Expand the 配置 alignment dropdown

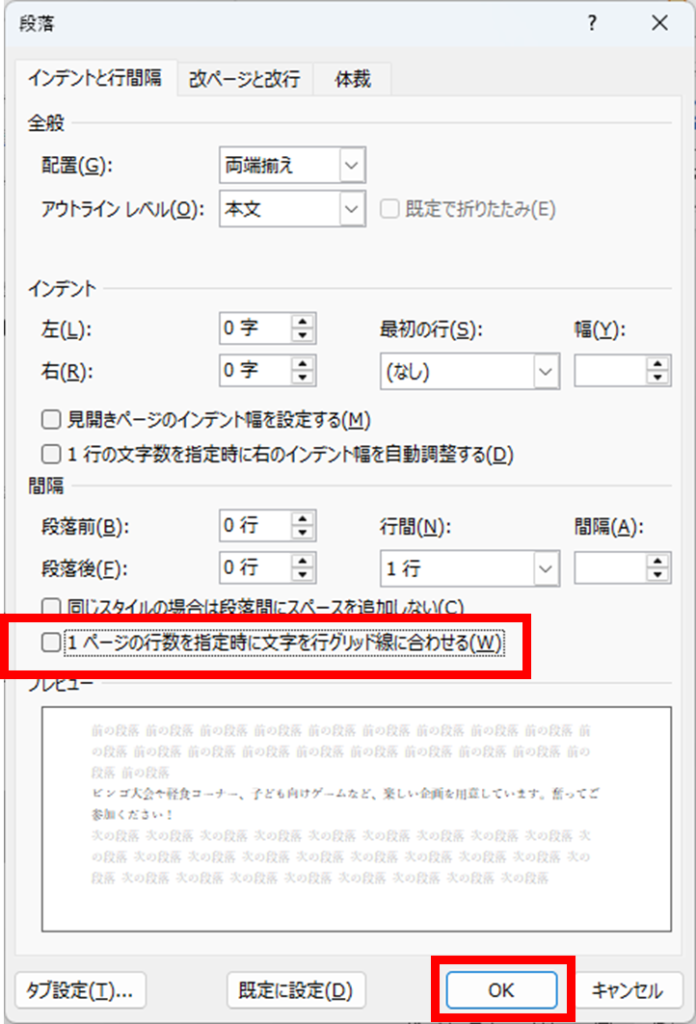pyautogui.click(x=351, y=163)
